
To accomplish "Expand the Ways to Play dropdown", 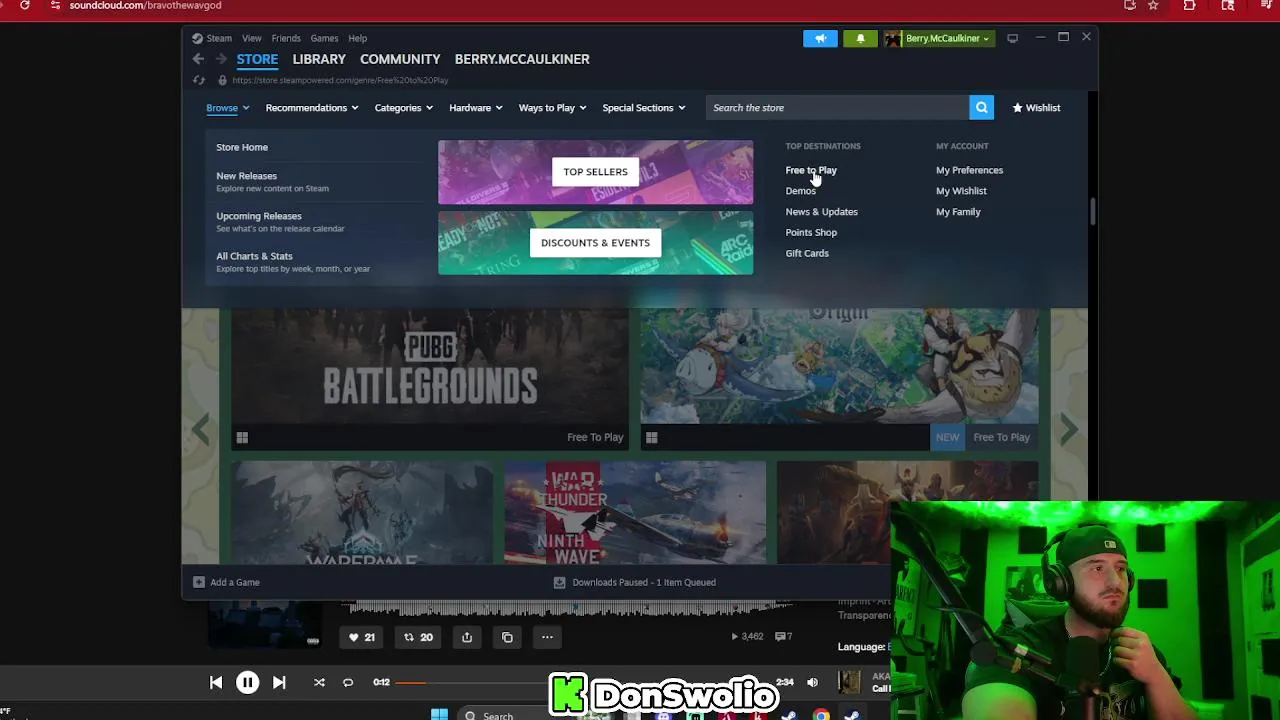I will coord(553,108).
